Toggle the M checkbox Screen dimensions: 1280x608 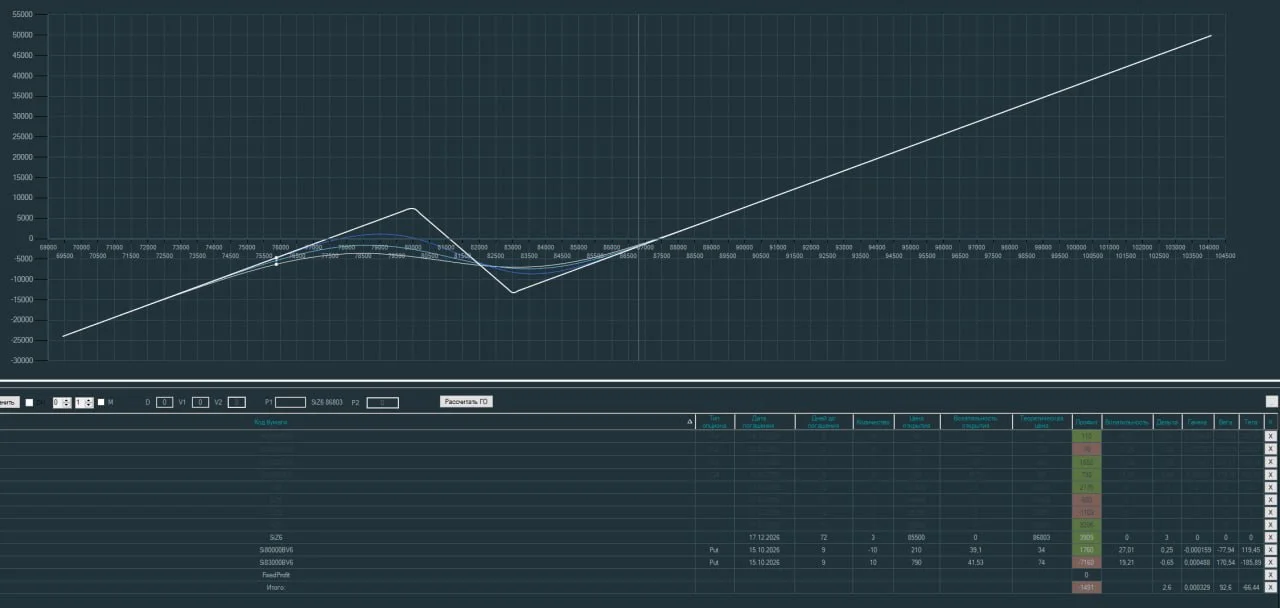point(101,402)
